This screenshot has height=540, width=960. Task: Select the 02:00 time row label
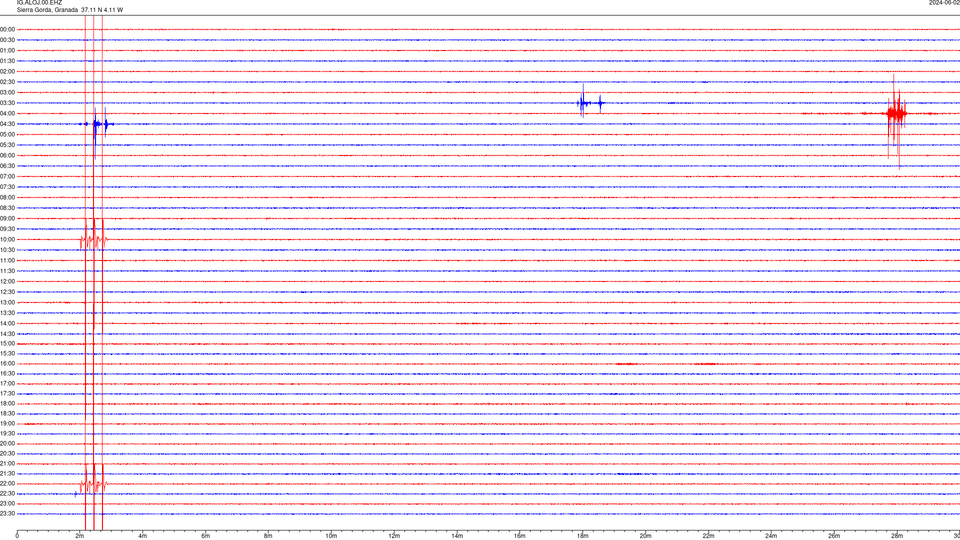pyautogui.click(x=8, y=72)
